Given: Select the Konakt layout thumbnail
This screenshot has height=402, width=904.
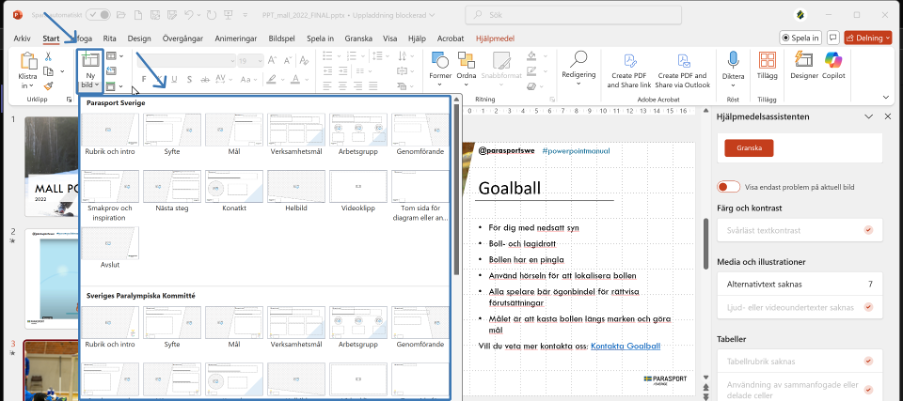Looking at the screenshot, I should point(234,186).
